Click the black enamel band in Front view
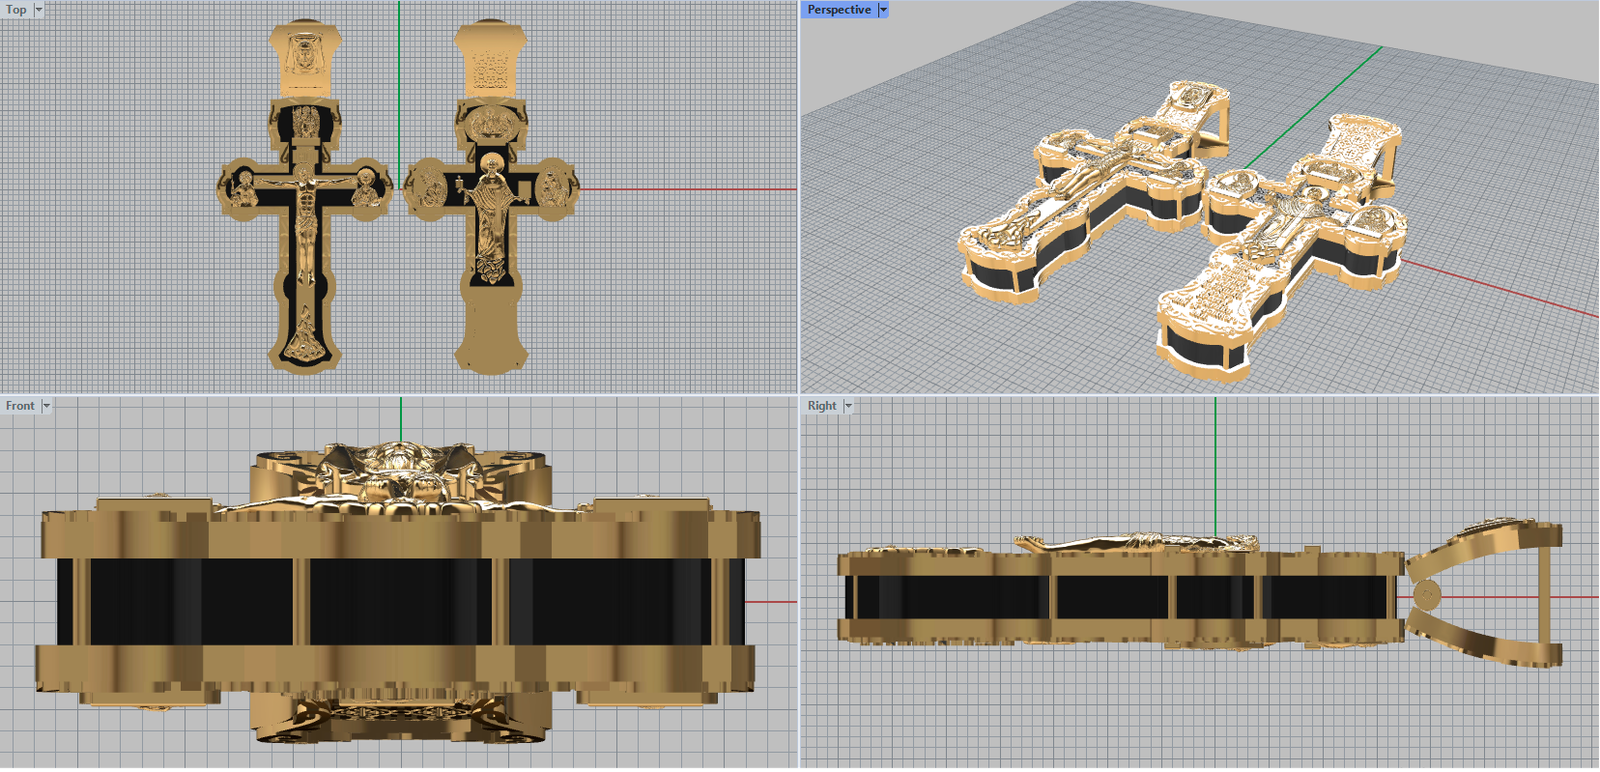 [x=400, y=600]
